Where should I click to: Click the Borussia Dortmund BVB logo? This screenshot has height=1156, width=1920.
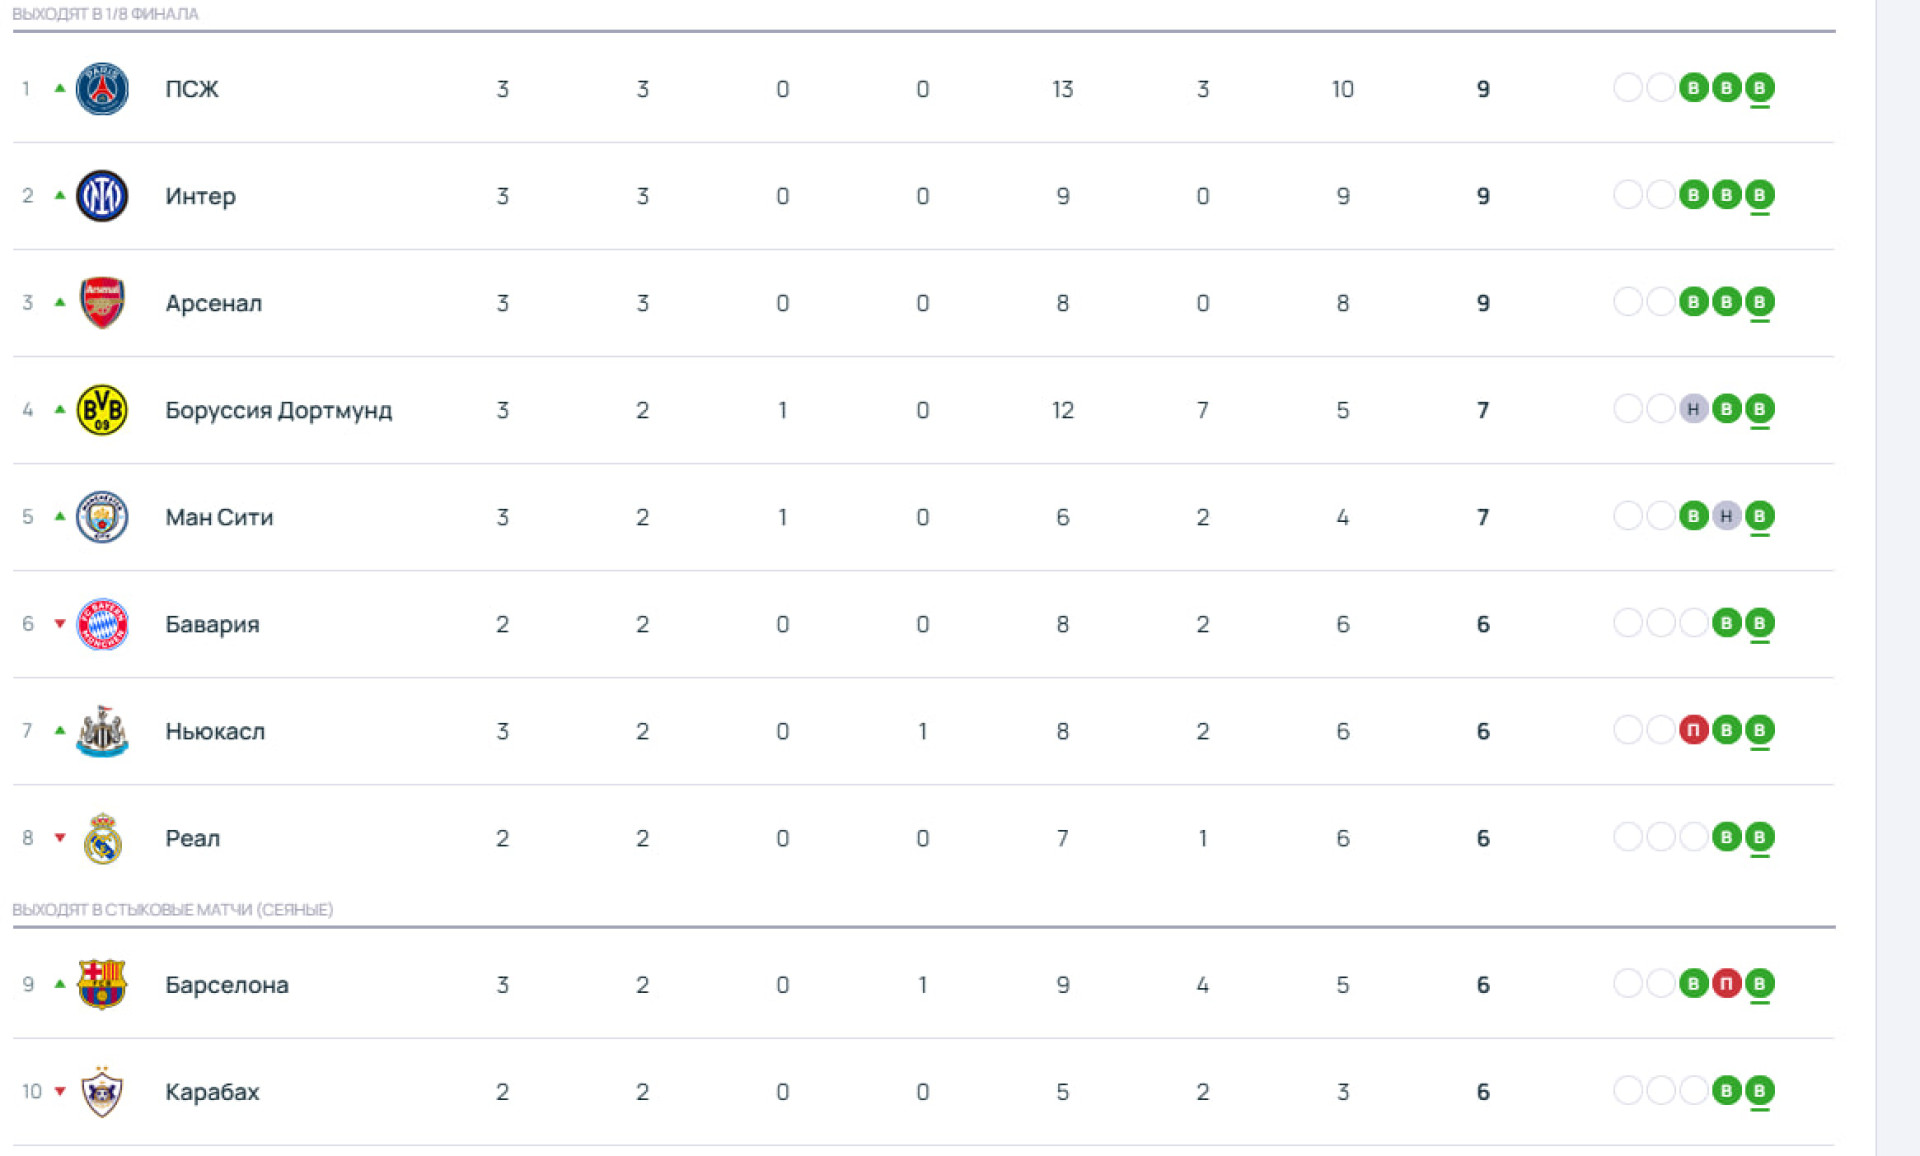tap(102, 410)
